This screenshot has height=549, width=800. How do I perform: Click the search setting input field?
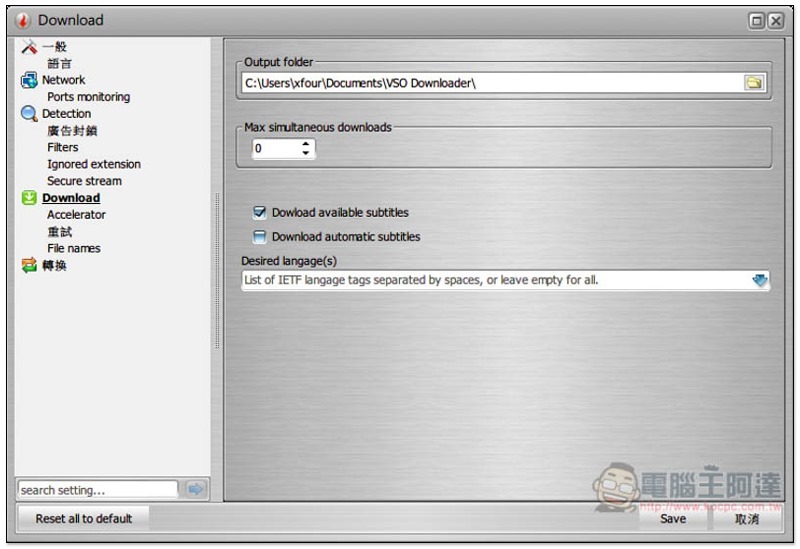pyautogui.click(x=97, y=490)
